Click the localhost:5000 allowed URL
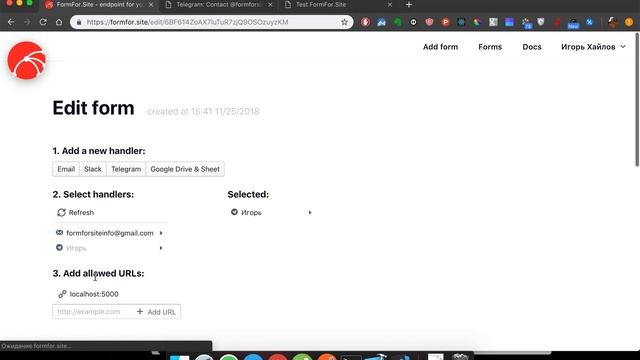This screenshot has height=360, width=640. [x=94, y=294]
